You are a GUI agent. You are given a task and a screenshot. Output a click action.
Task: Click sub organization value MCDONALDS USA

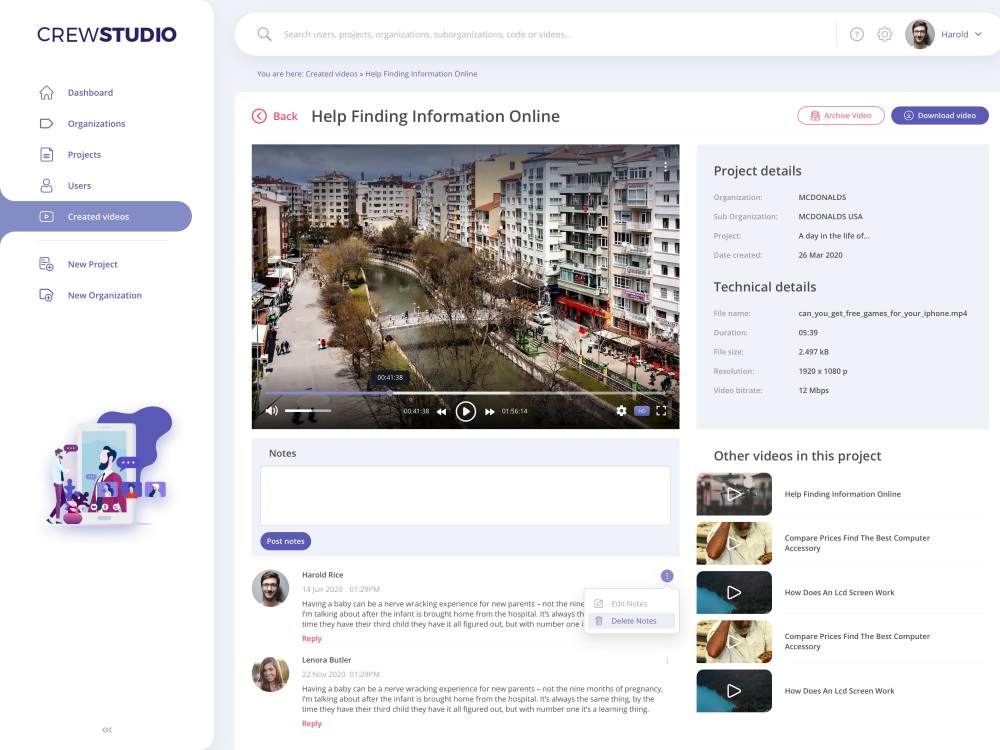[x=830, y=216]
